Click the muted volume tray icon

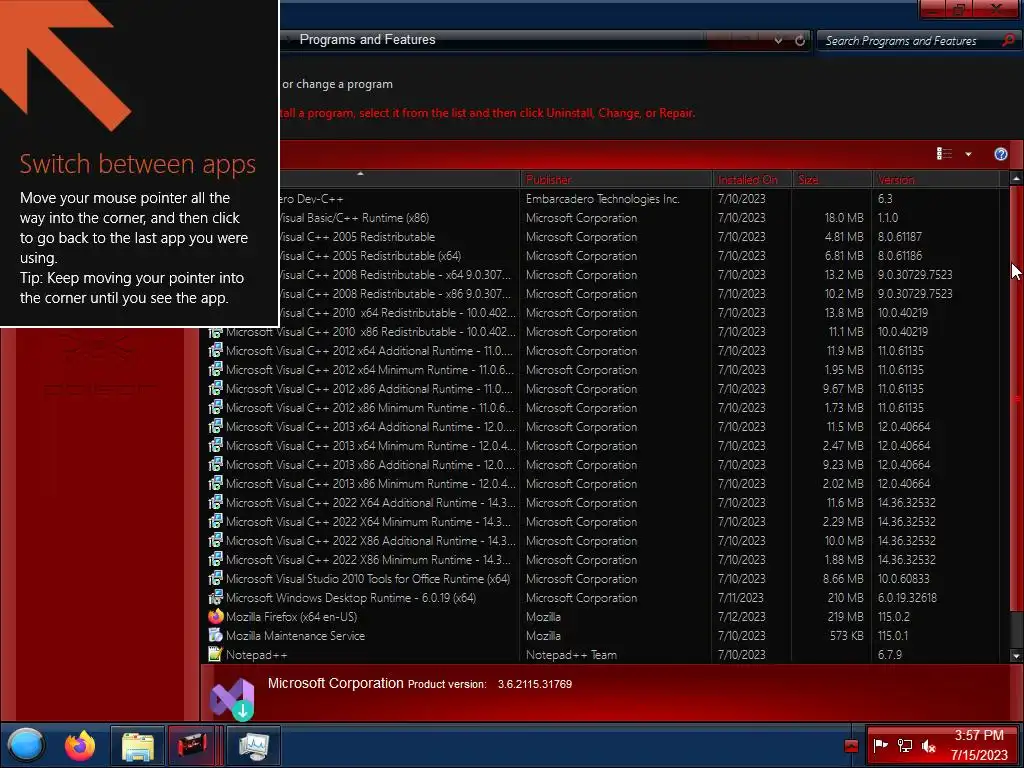[x=928, y=745]
